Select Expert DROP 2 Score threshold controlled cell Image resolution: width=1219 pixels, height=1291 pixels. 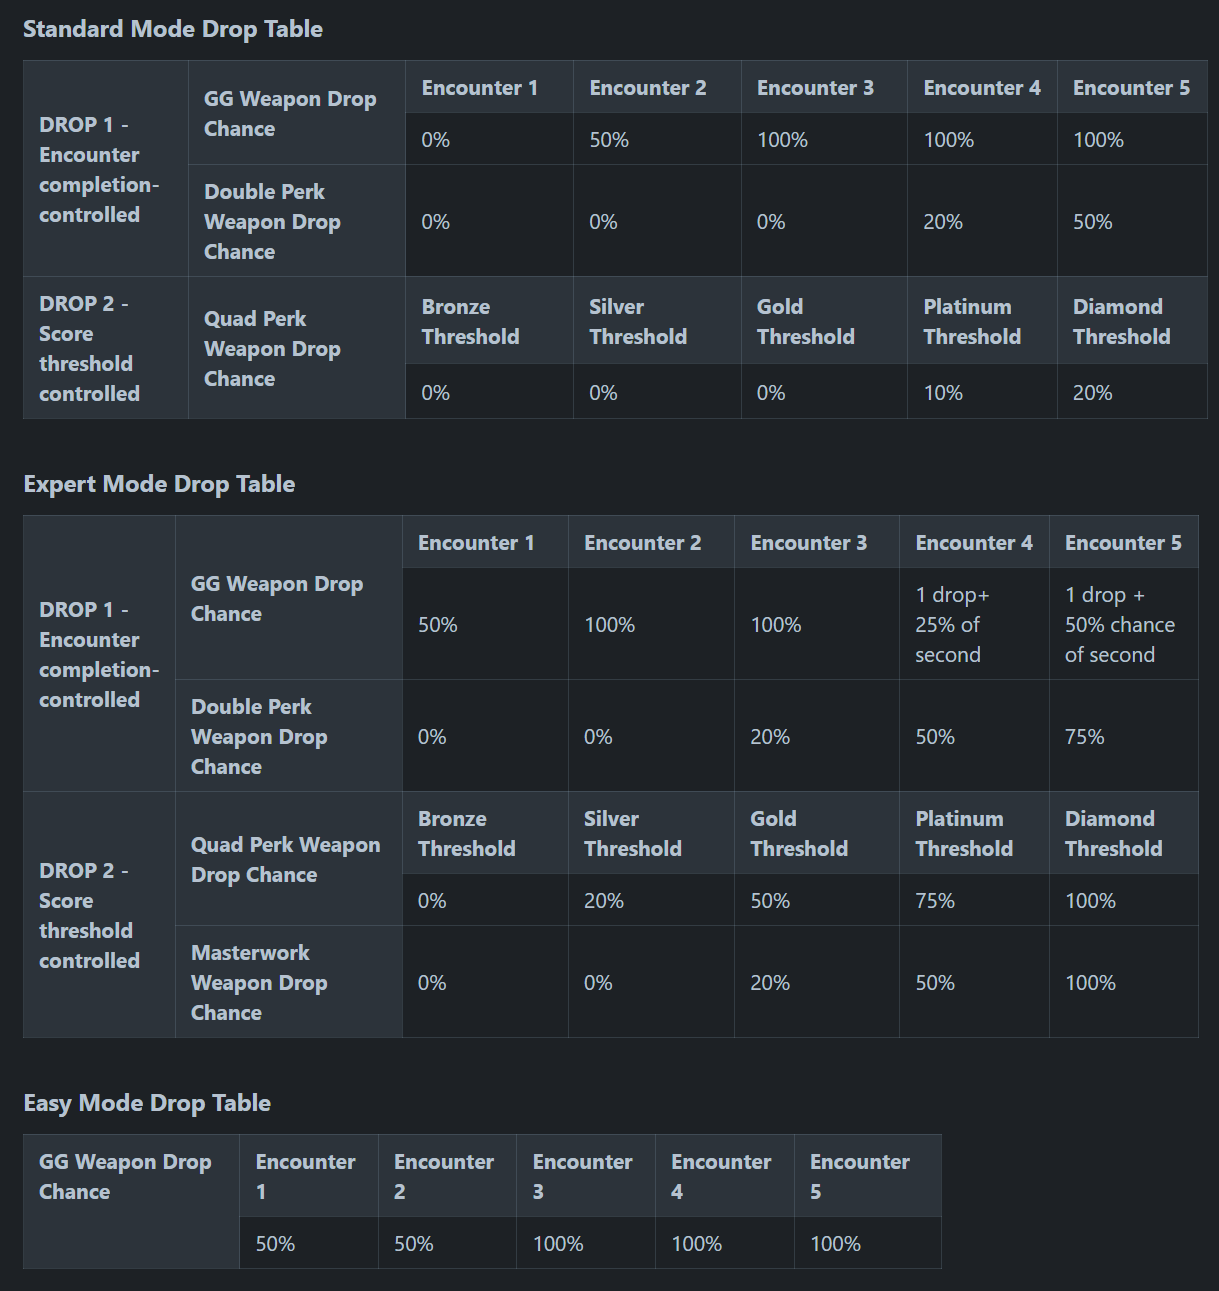(x=99, y=915)
